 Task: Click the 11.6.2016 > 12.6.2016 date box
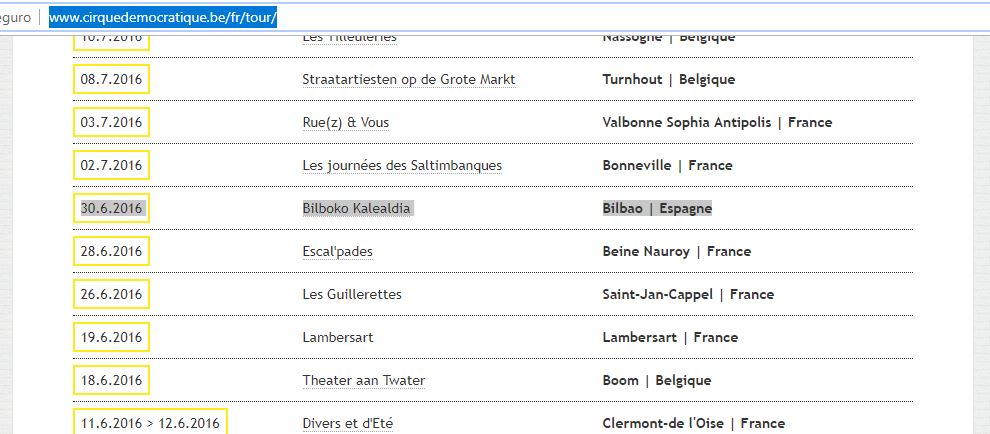point(150,422)
